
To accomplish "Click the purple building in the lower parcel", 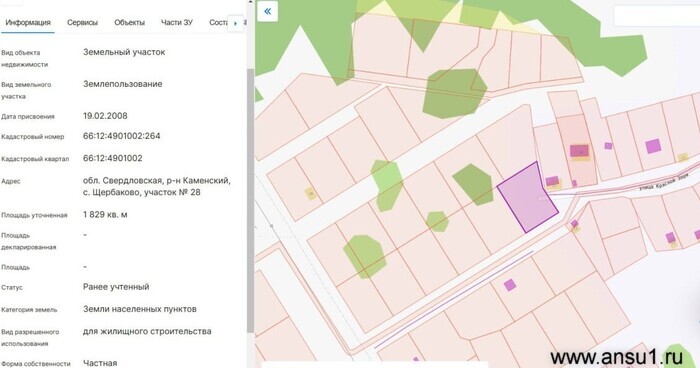I will [x=509, y=284].
